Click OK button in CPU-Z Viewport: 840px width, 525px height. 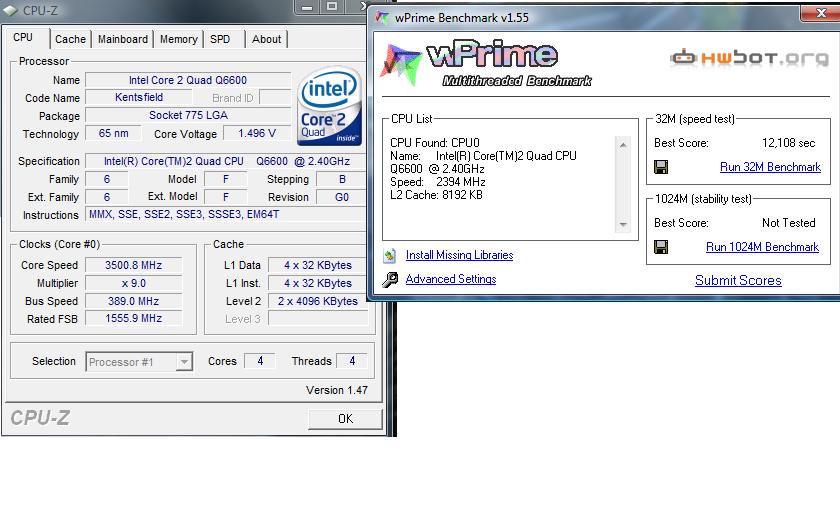[x=345, y=418]
